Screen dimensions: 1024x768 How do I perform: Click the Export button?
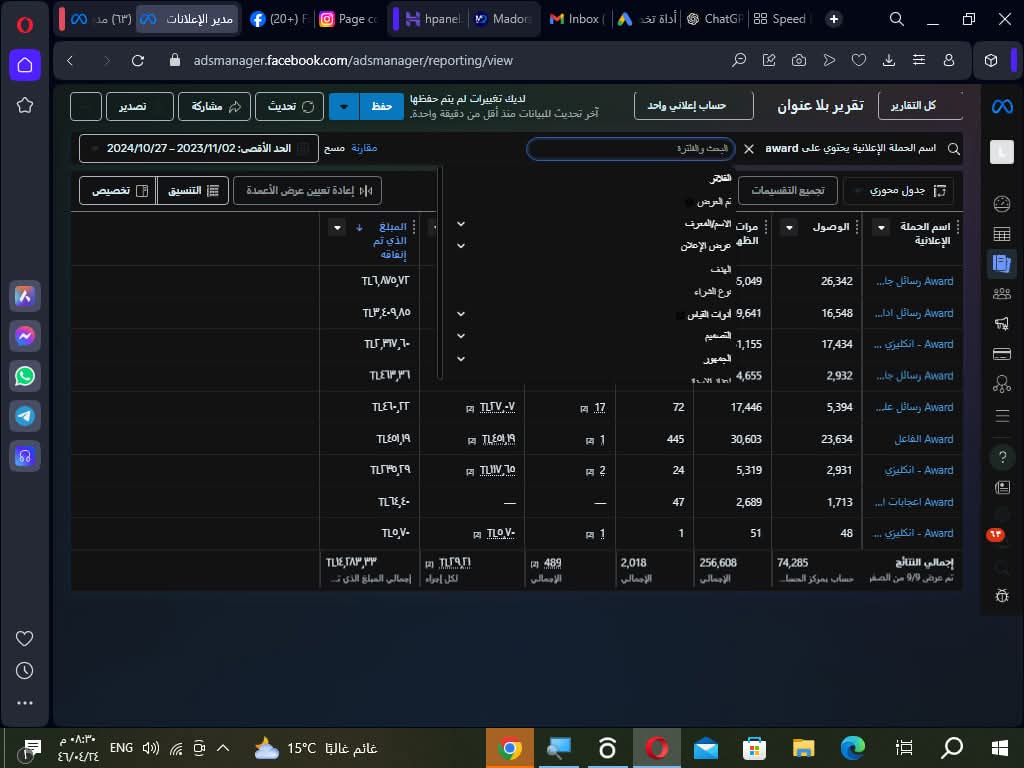point(127,106)
